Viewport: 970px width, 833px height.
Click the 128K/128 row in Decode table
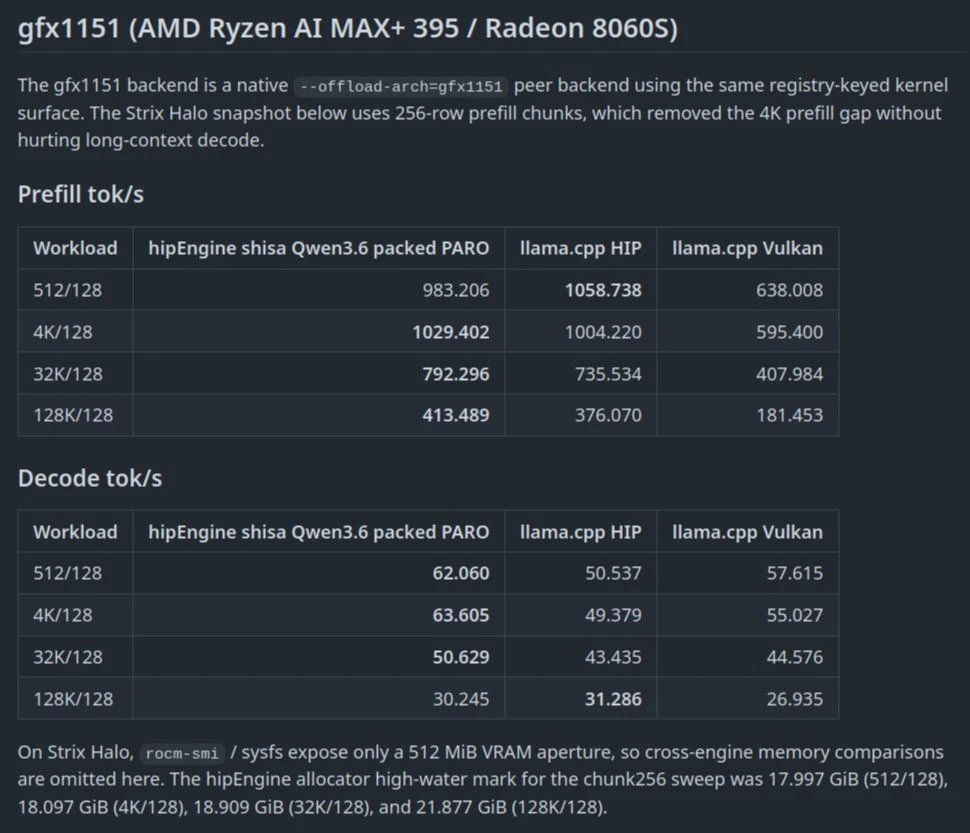point(428,699)
